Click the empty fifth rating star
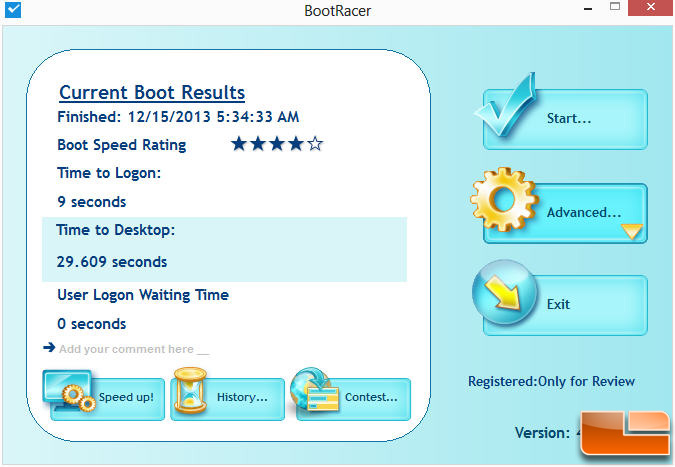Screen dimensions: 675x467 (315, 144)
